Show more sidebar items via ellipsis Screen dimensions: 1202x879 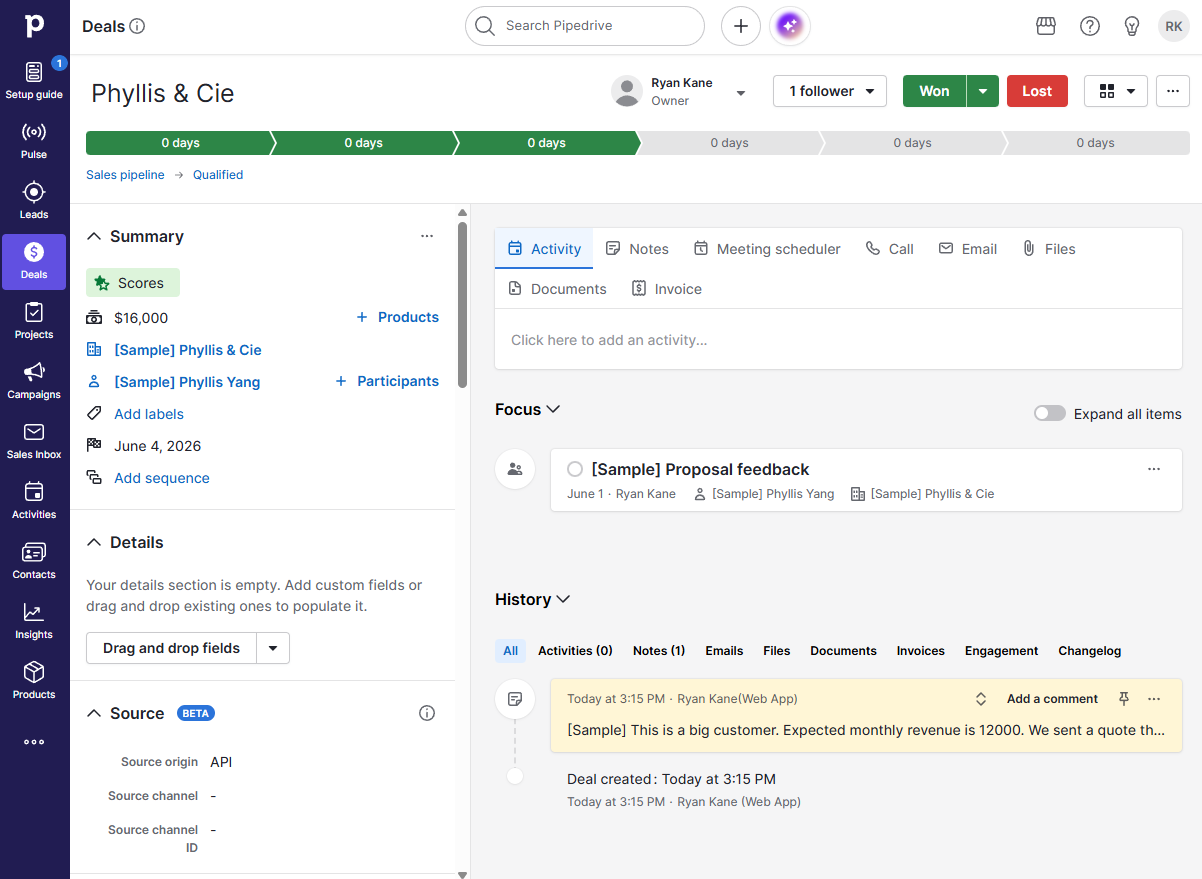coord(34,742)
